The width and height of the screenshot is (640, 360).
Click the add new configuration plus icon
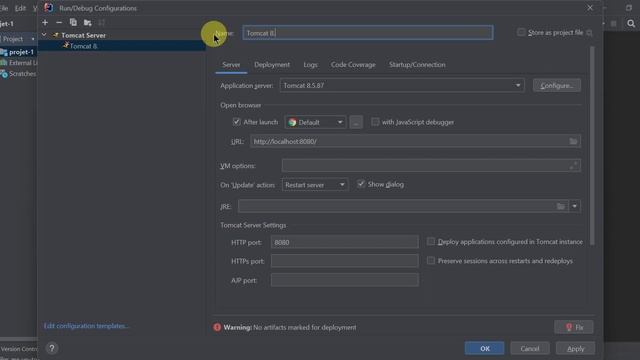click(x=45, y=23)
